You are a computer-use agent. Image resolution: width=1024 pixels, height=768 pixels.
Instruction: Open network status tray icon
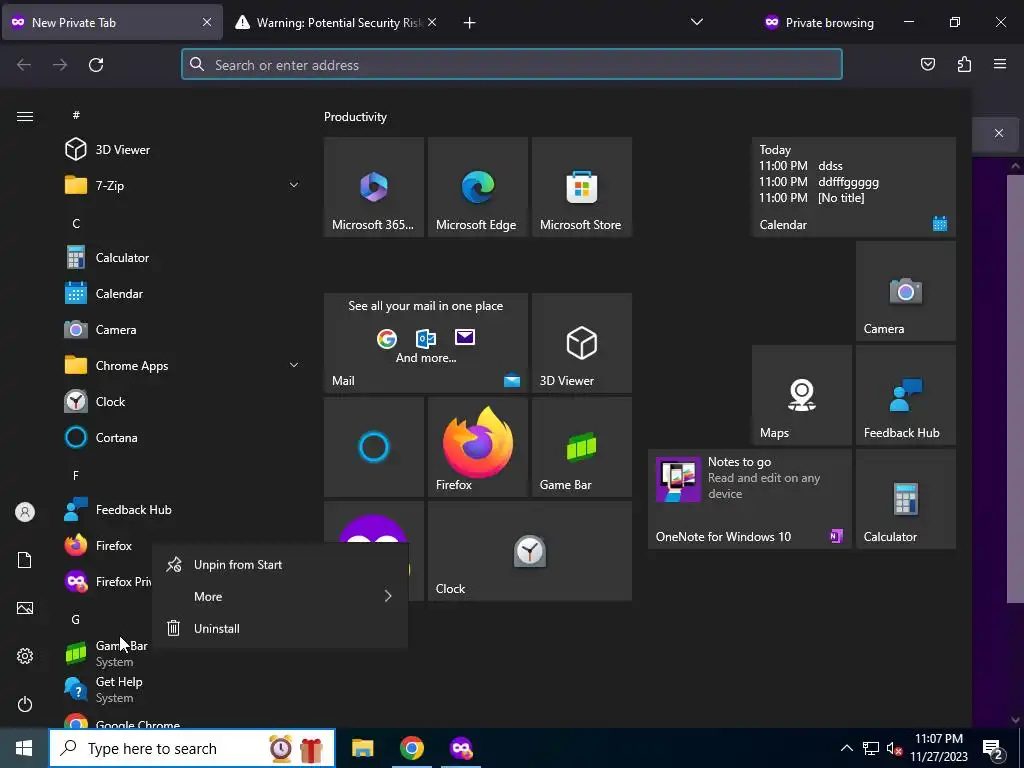871,748
